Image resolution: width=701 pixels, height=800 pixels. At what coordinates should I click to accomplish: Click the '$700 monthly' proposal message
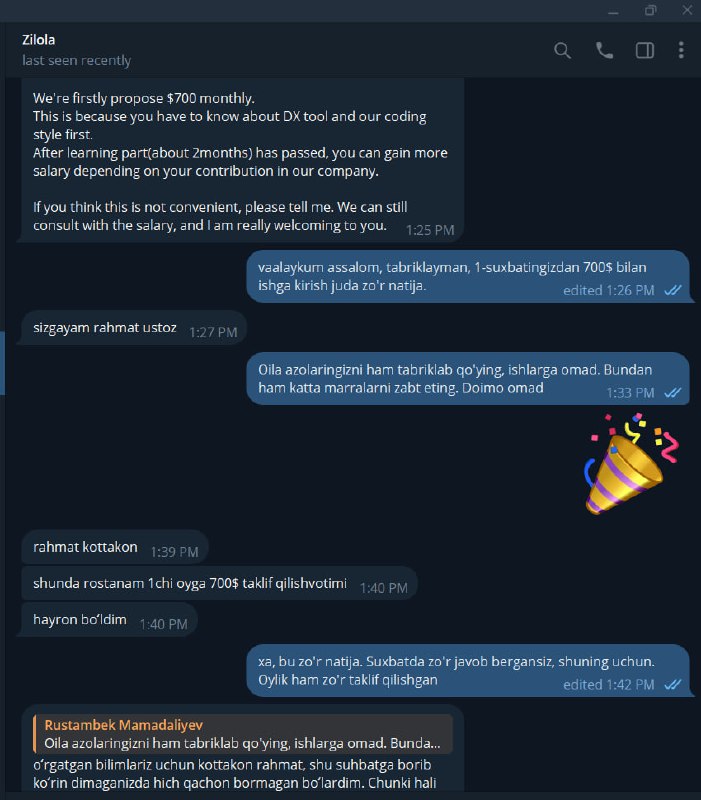[242, 160]
